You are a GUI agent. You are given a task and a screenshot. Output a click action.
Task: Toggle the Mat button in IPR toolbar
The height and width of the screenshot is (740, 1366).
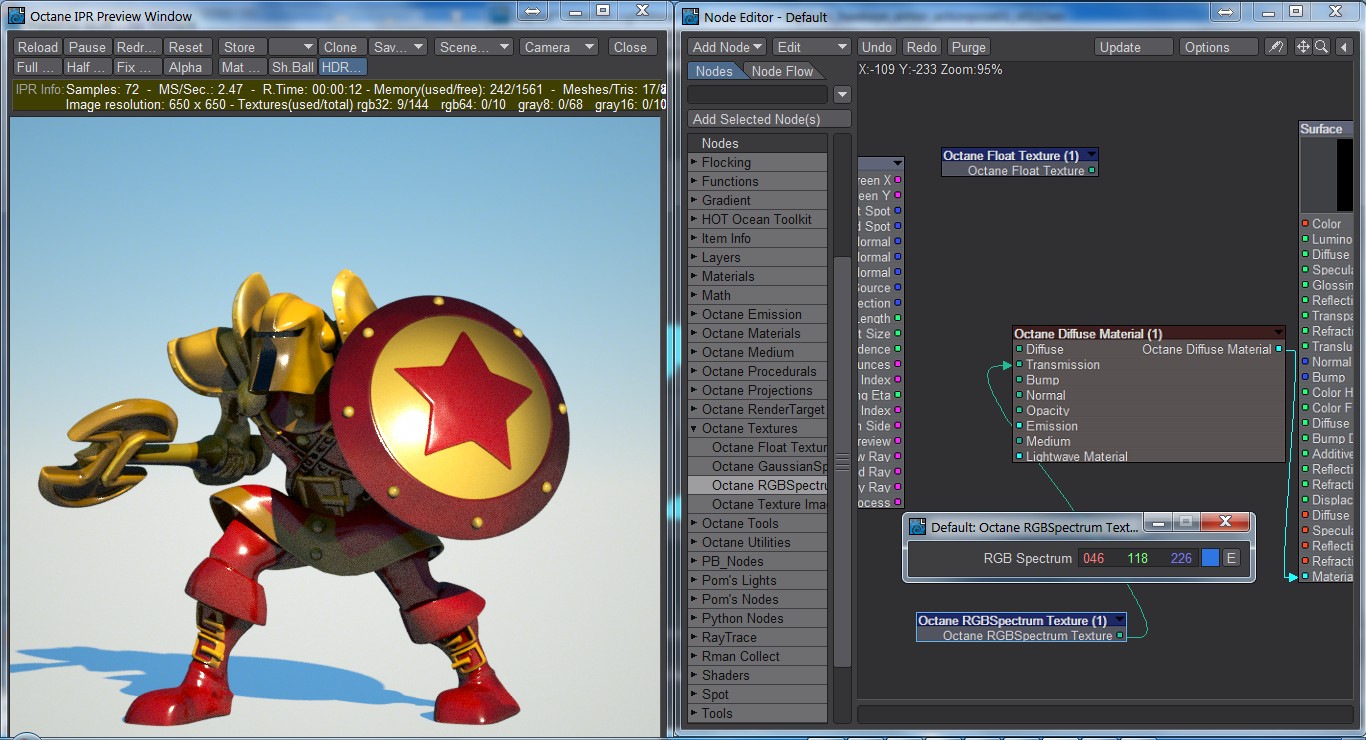(x=241, y=67)
